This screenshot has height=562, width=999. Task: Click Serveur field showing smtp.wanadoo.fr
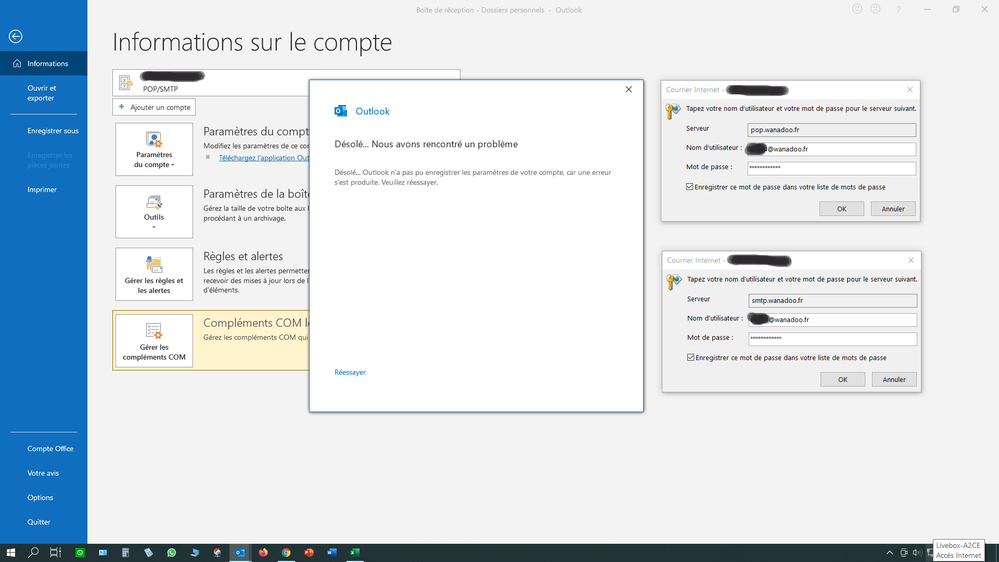pos(832,300)
